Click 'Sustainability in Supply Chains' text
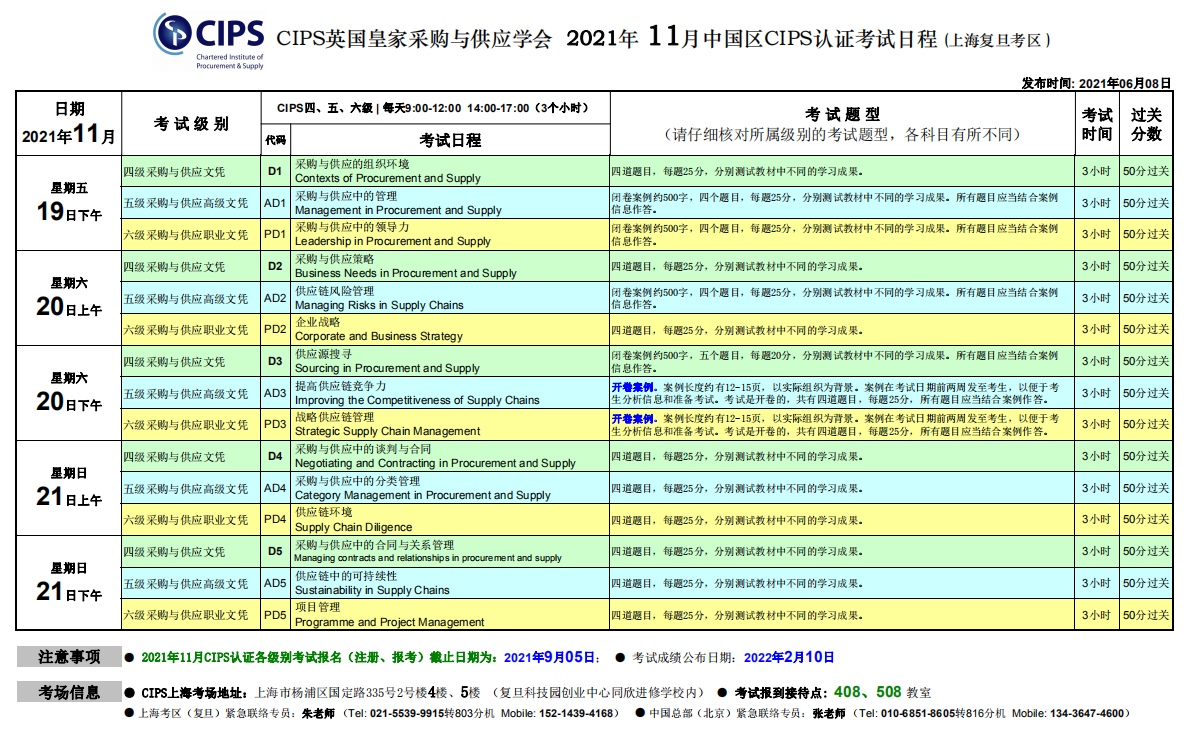The image size is (1188, 734). (x=372, y=590)
